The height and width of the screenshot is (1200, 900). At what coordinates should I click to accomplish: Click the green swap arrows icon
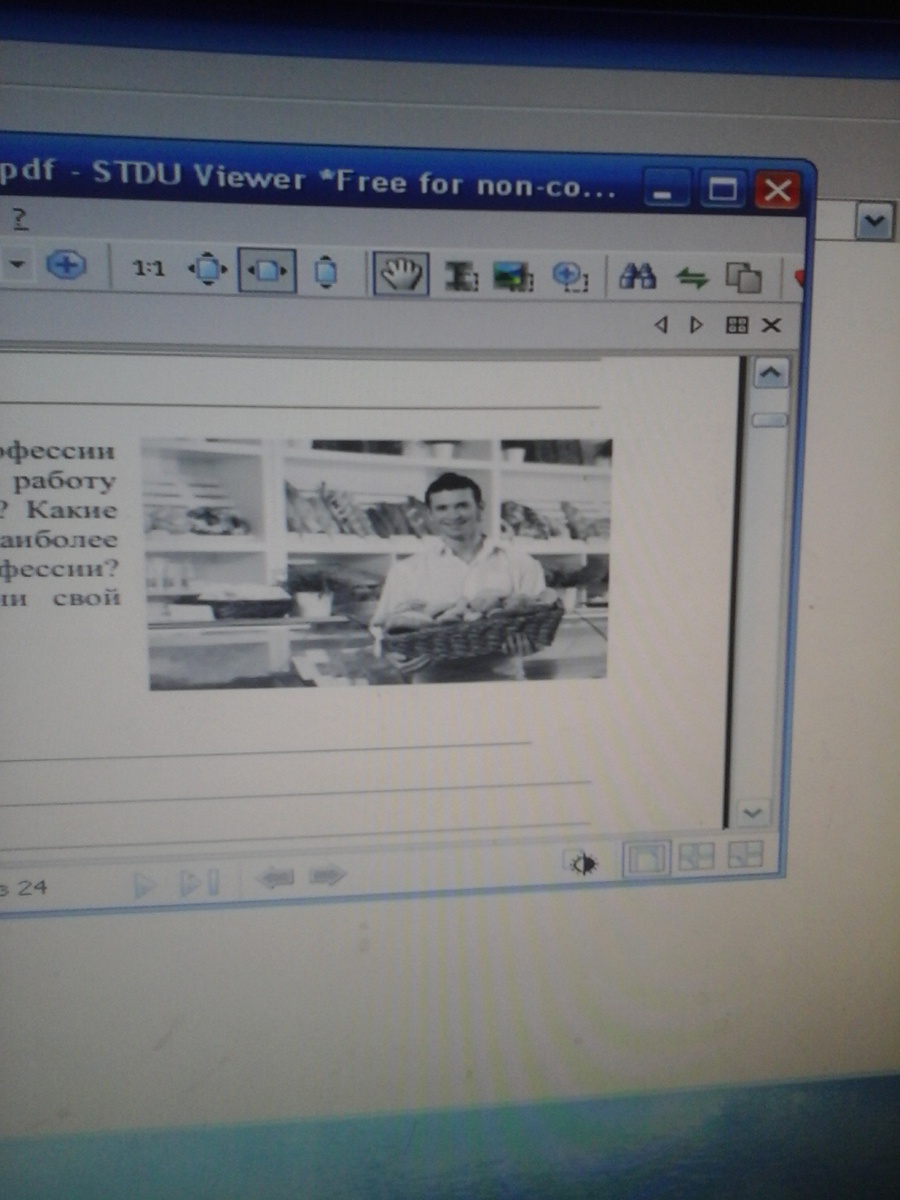pos(690,279)
